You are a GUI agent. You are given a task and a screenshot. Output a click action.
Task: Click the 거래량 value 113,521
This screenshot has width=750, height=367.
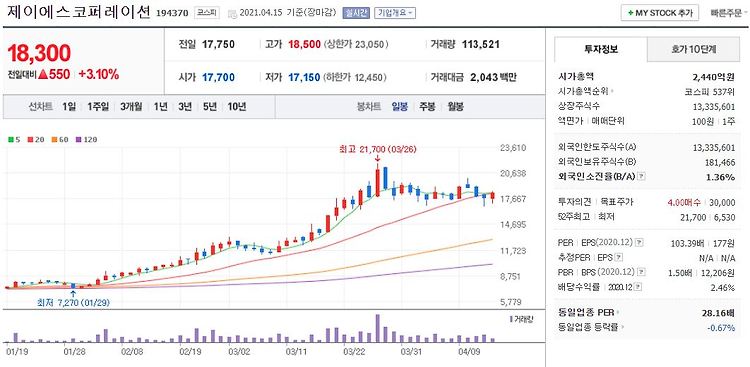point(481,44)
